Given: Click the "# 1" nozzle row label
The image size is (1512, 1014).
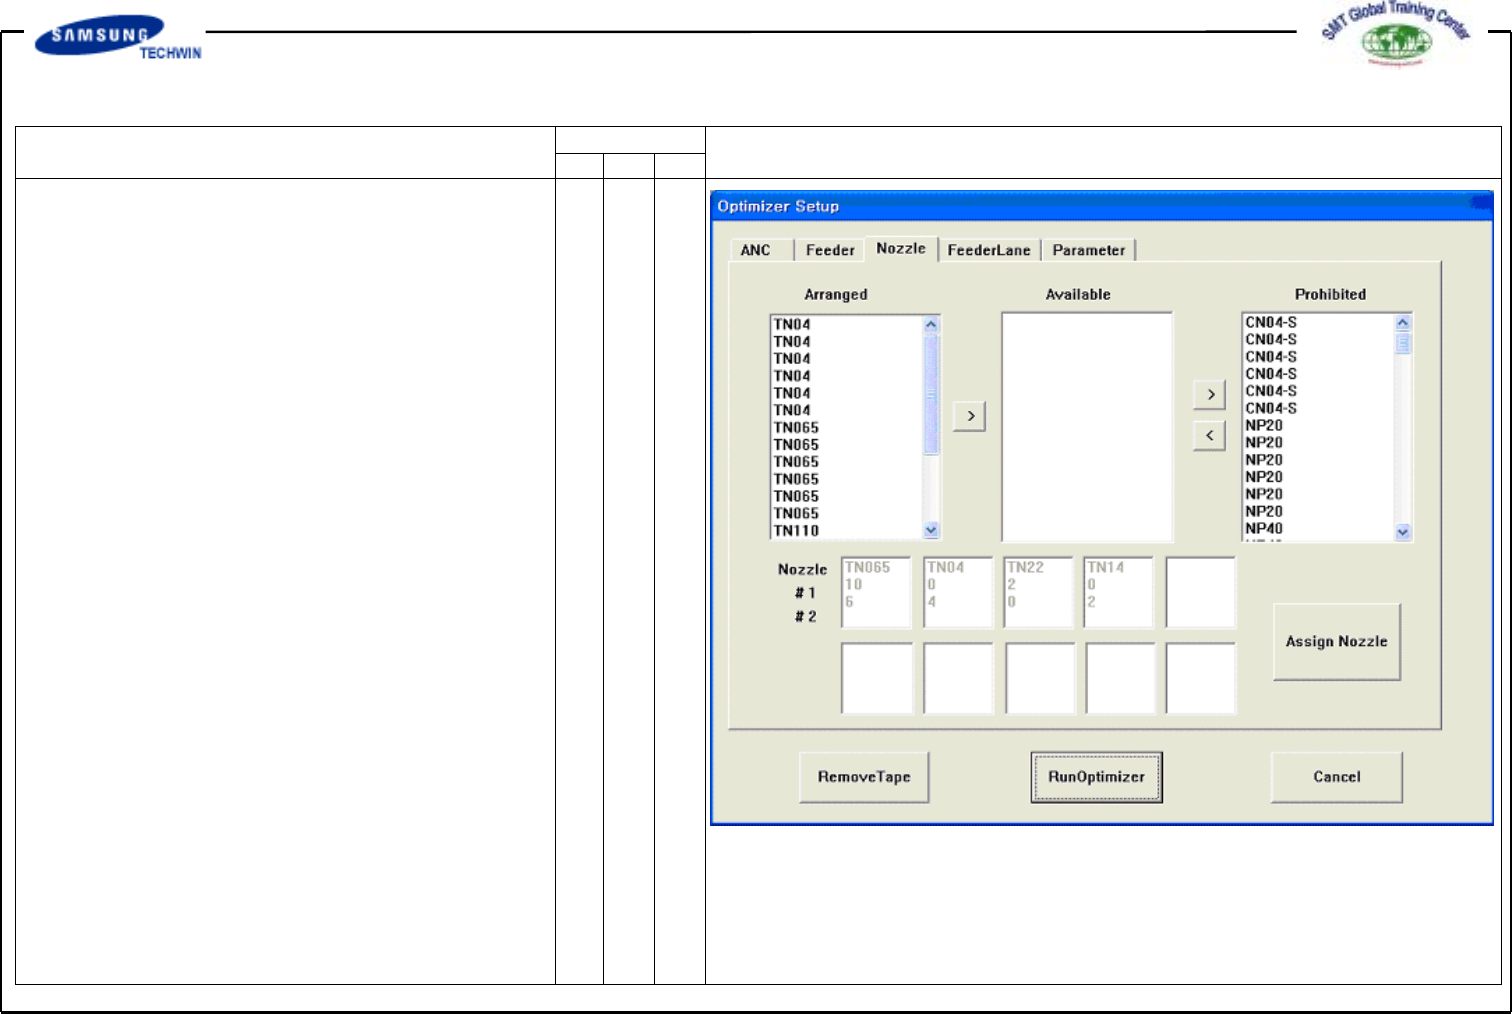Looking at the screenshot, I should (x=806, y=593).
